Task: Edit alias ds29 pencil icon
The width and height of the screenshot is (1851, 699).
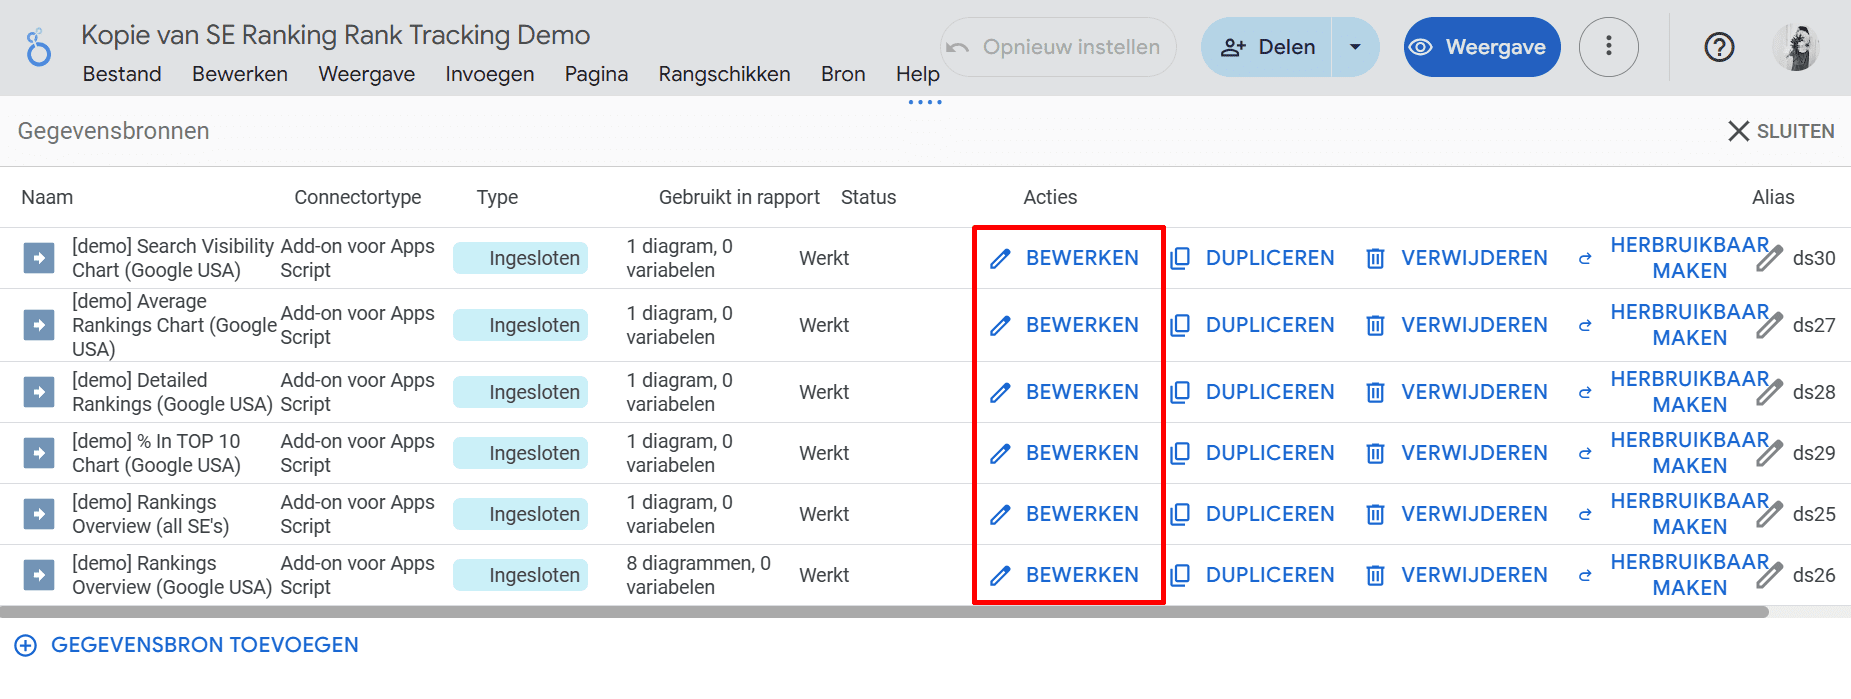Action: (x=1770, y=453)
